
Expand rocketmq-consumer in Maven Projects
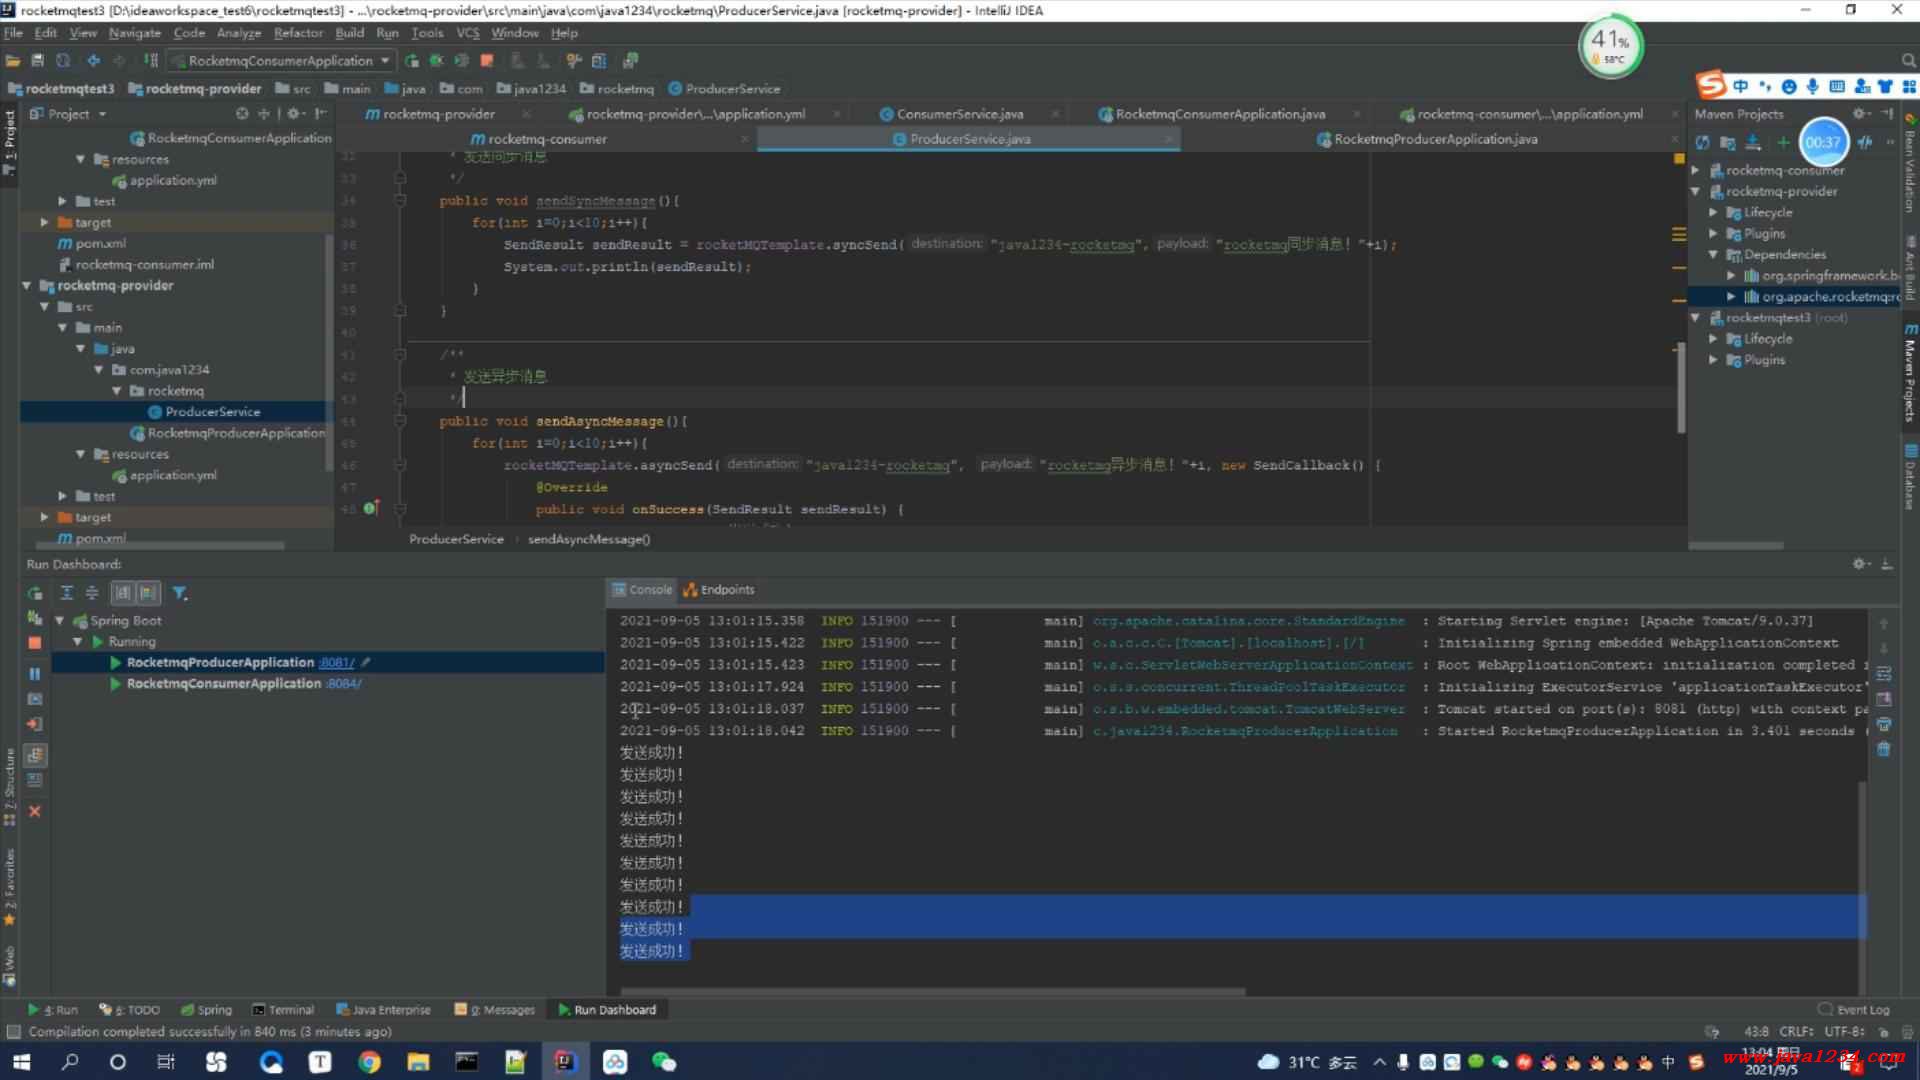pyautogui.click(x=1696, y=170)
